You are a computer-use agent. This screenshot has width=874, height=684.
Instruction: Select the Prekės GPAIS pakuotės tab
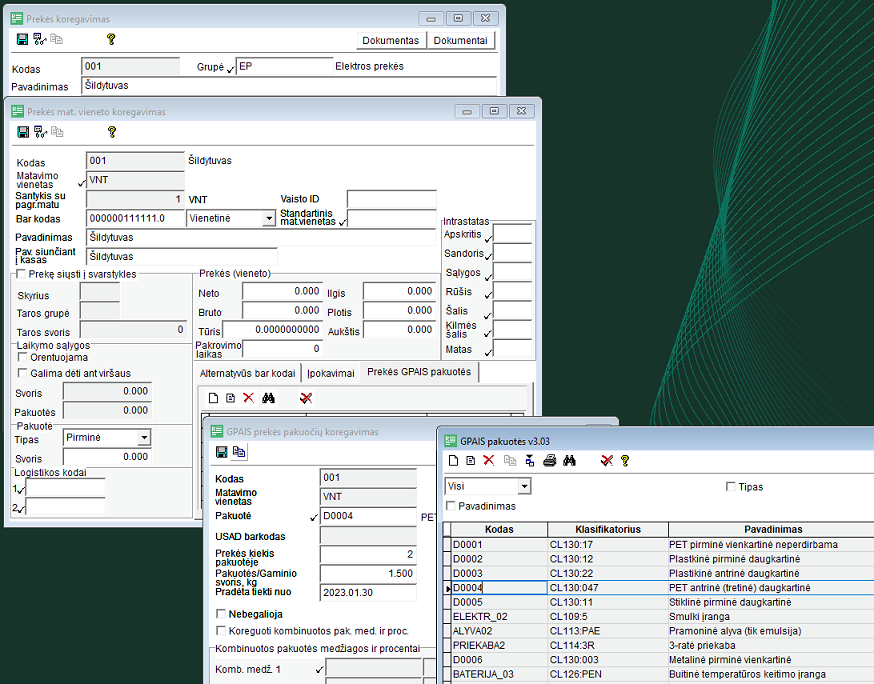pyautogui.click(x=419, y=372)
